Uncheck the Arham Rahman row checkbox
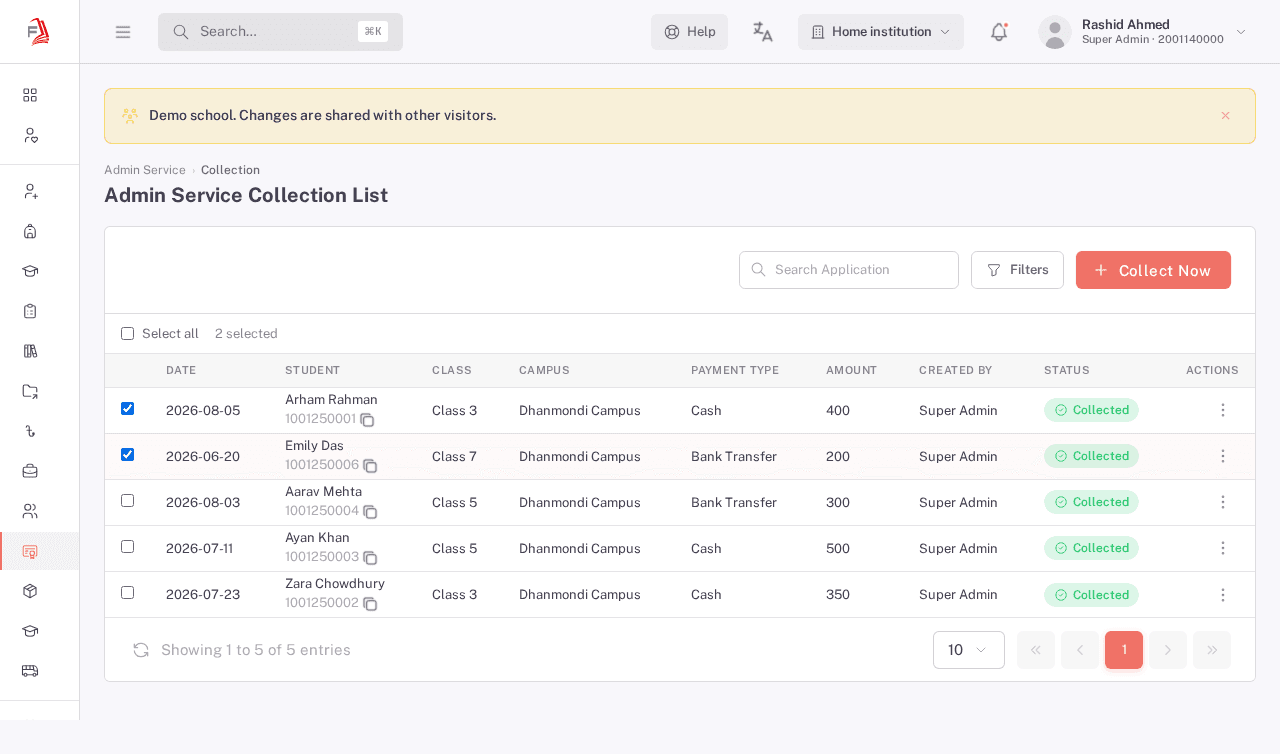Viewport: 1280px width, 754px height. pyautogui.click(x=127, y=408)
